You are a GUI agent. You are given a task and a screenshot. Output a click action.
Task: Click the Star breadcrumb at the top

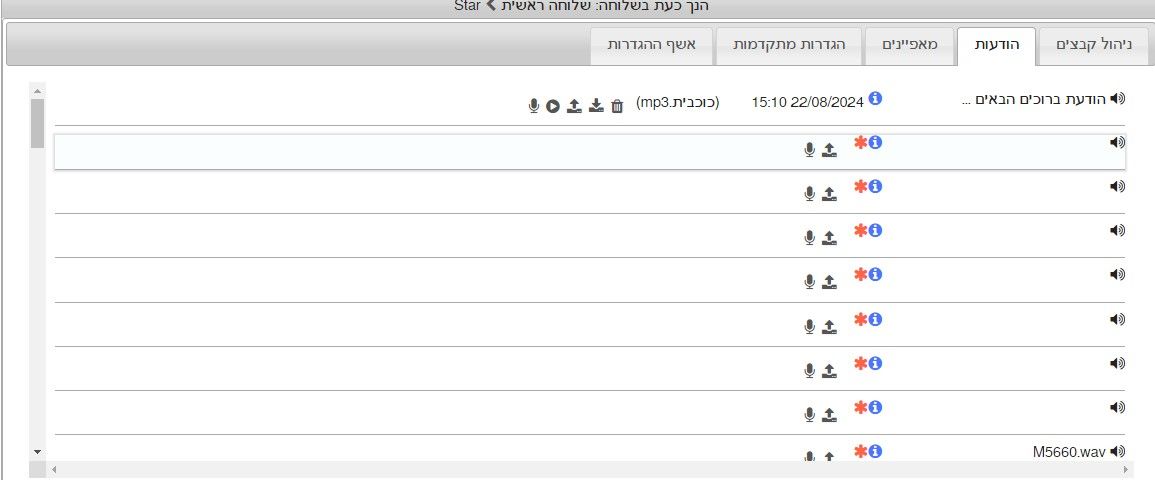click(467, 6)
